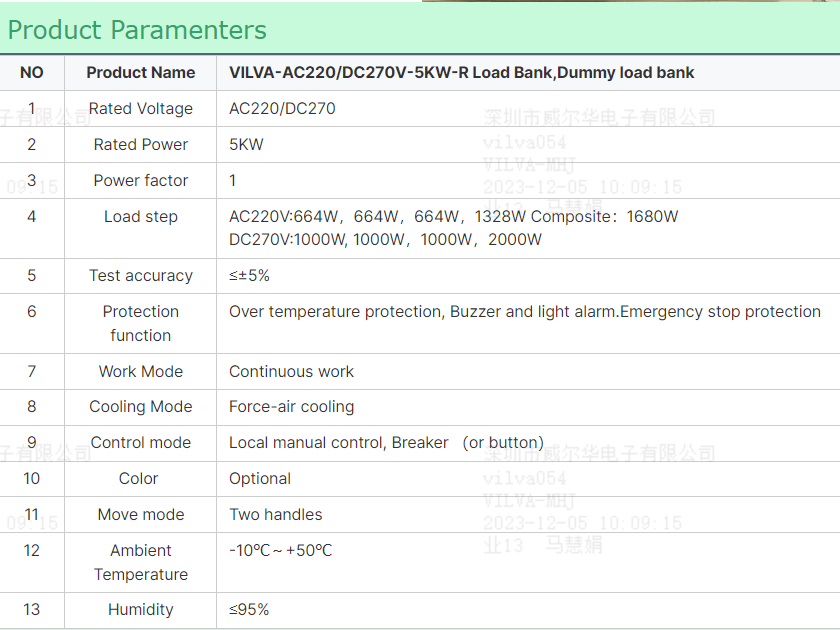The width and height of the screenshot is (840, 630).
Task: Select the "Continuous work" value
Action: 291,371
